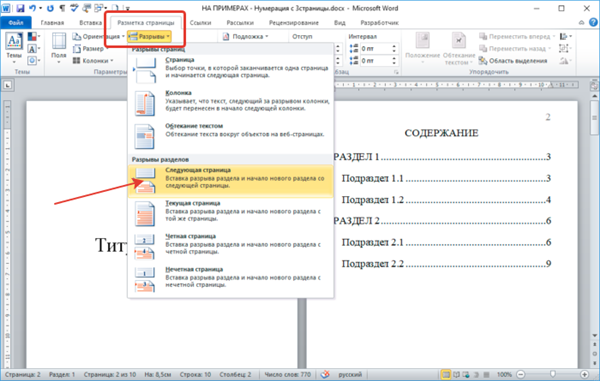This screenshot has height=381, width=600.
Task: Open the Подложка watermark dropdown
Action: (x=246, y=36)
